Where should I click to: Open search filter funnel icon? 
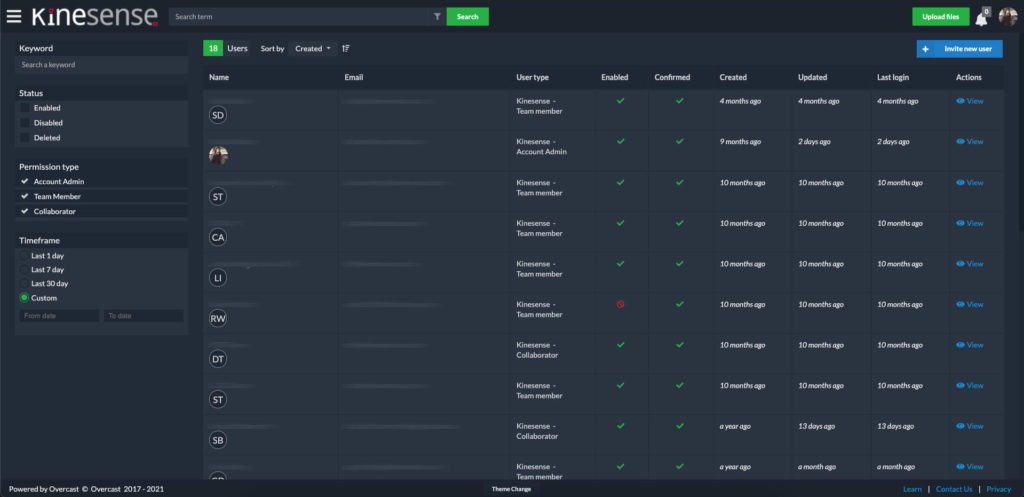click(437, 16)
